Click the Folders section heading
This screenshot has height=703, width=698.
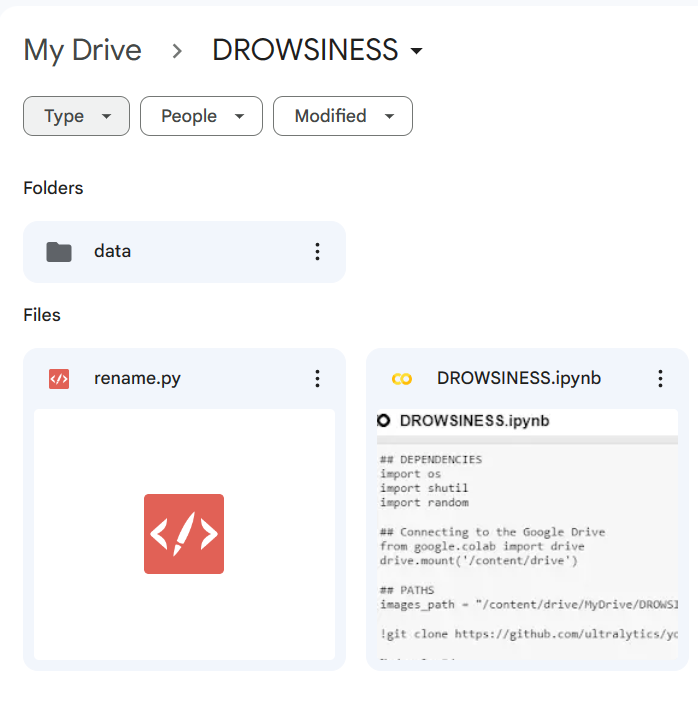pyautogui.click(x=53, y=188)
